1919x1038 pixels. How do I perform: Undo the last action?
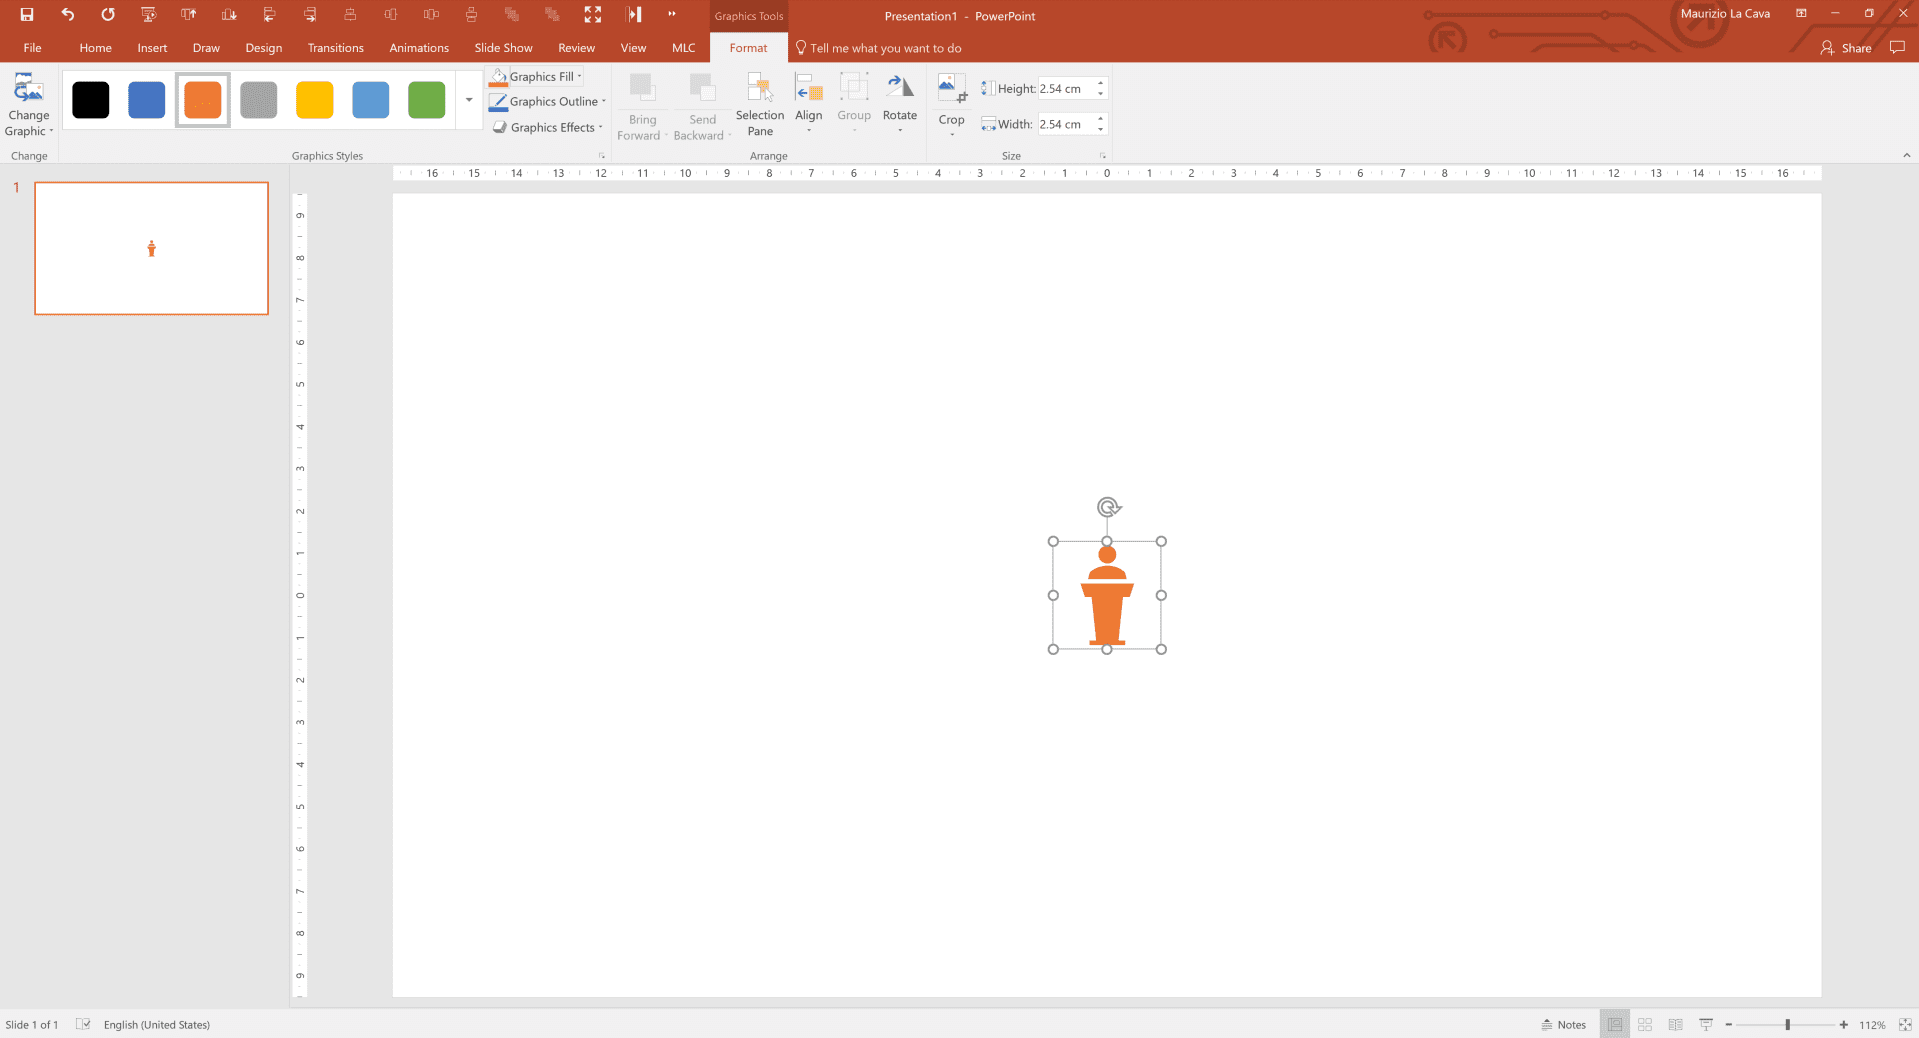coord(67,14)
